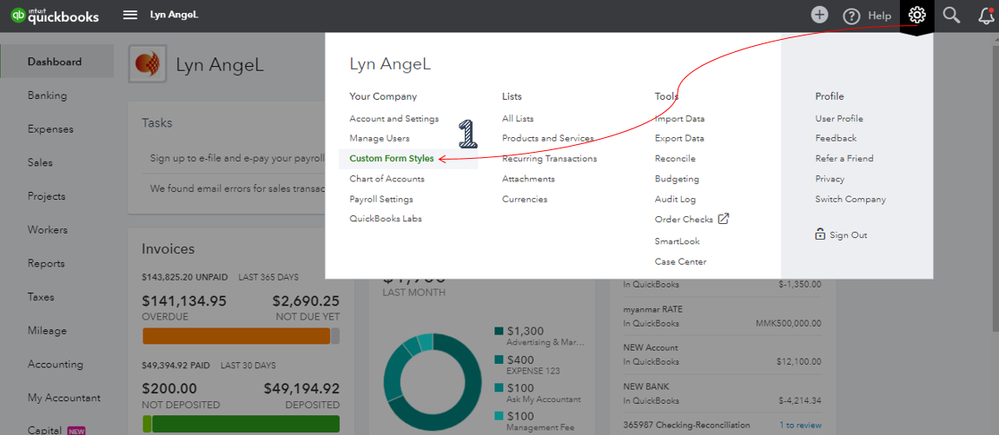
Task: Open Attachments list
Action: [528, 179]
